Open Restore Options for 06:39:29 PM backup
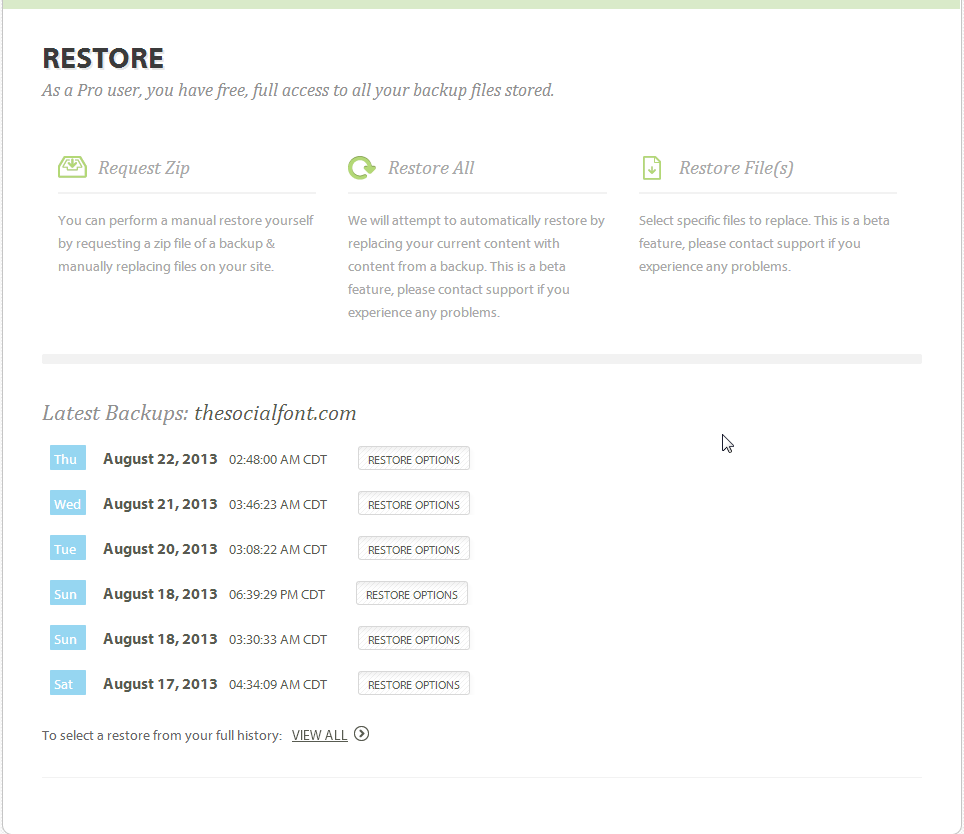The width and height of the screenshot is (964, 834). [412, 593]
